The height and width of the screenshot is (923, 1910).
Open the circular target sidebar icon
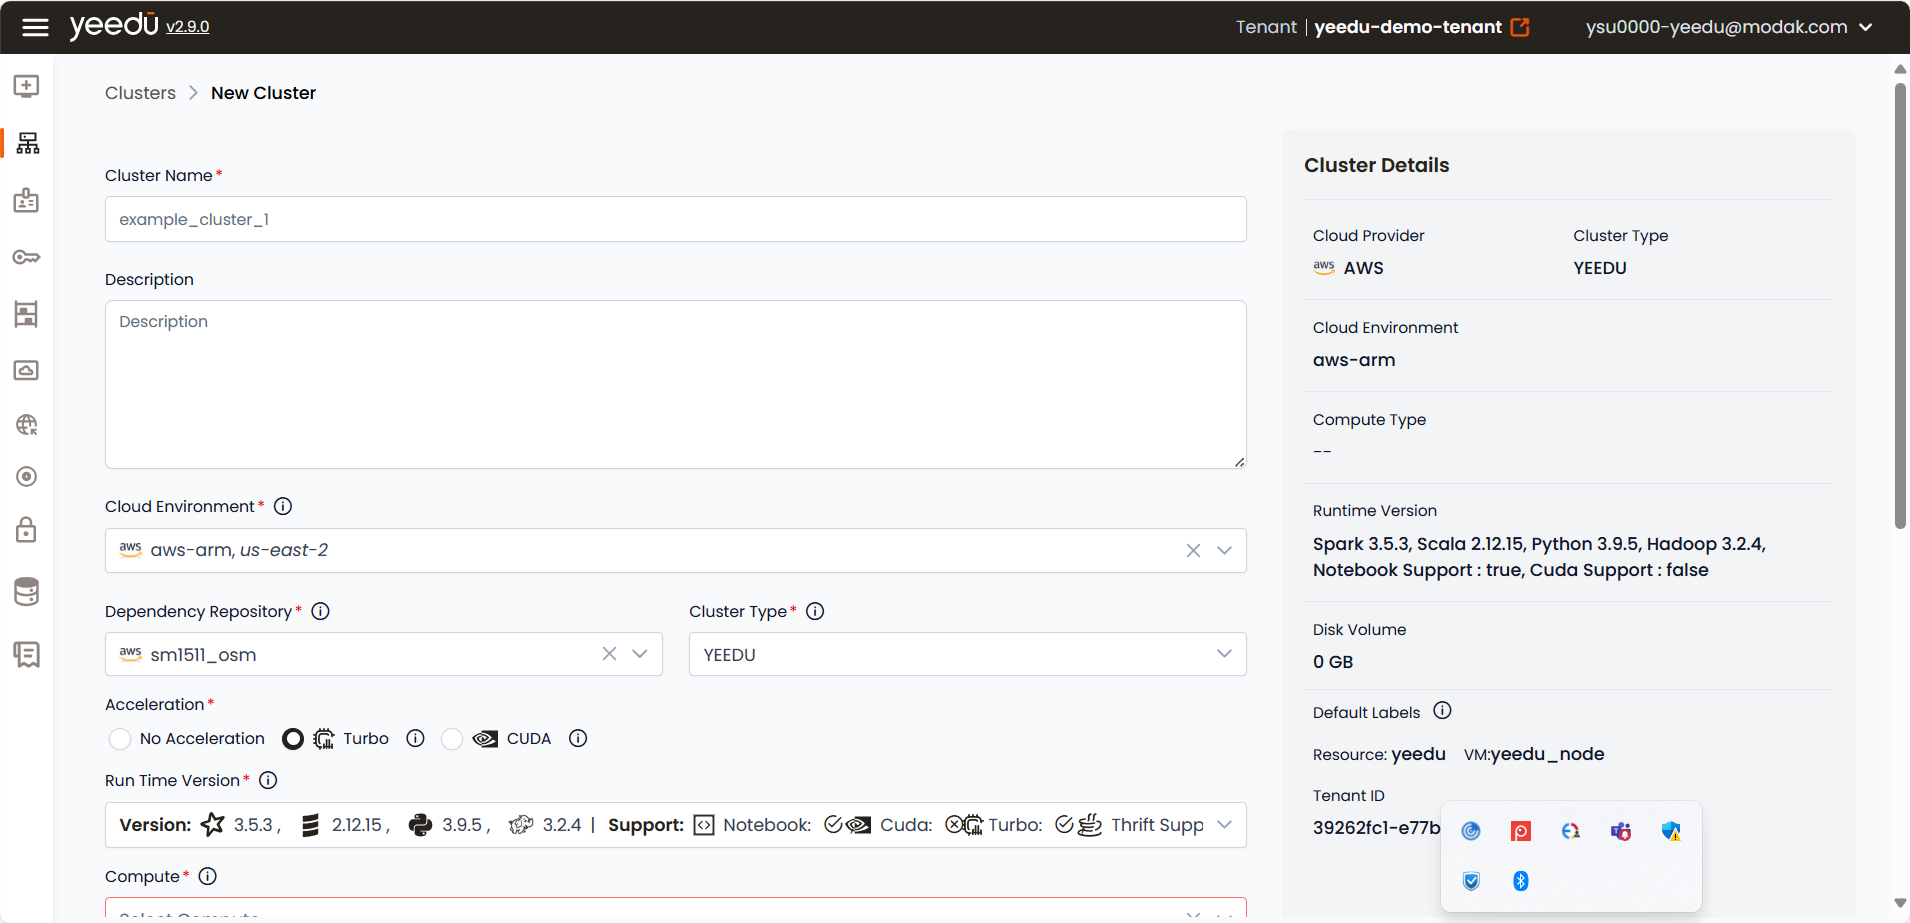click(27, 476)
